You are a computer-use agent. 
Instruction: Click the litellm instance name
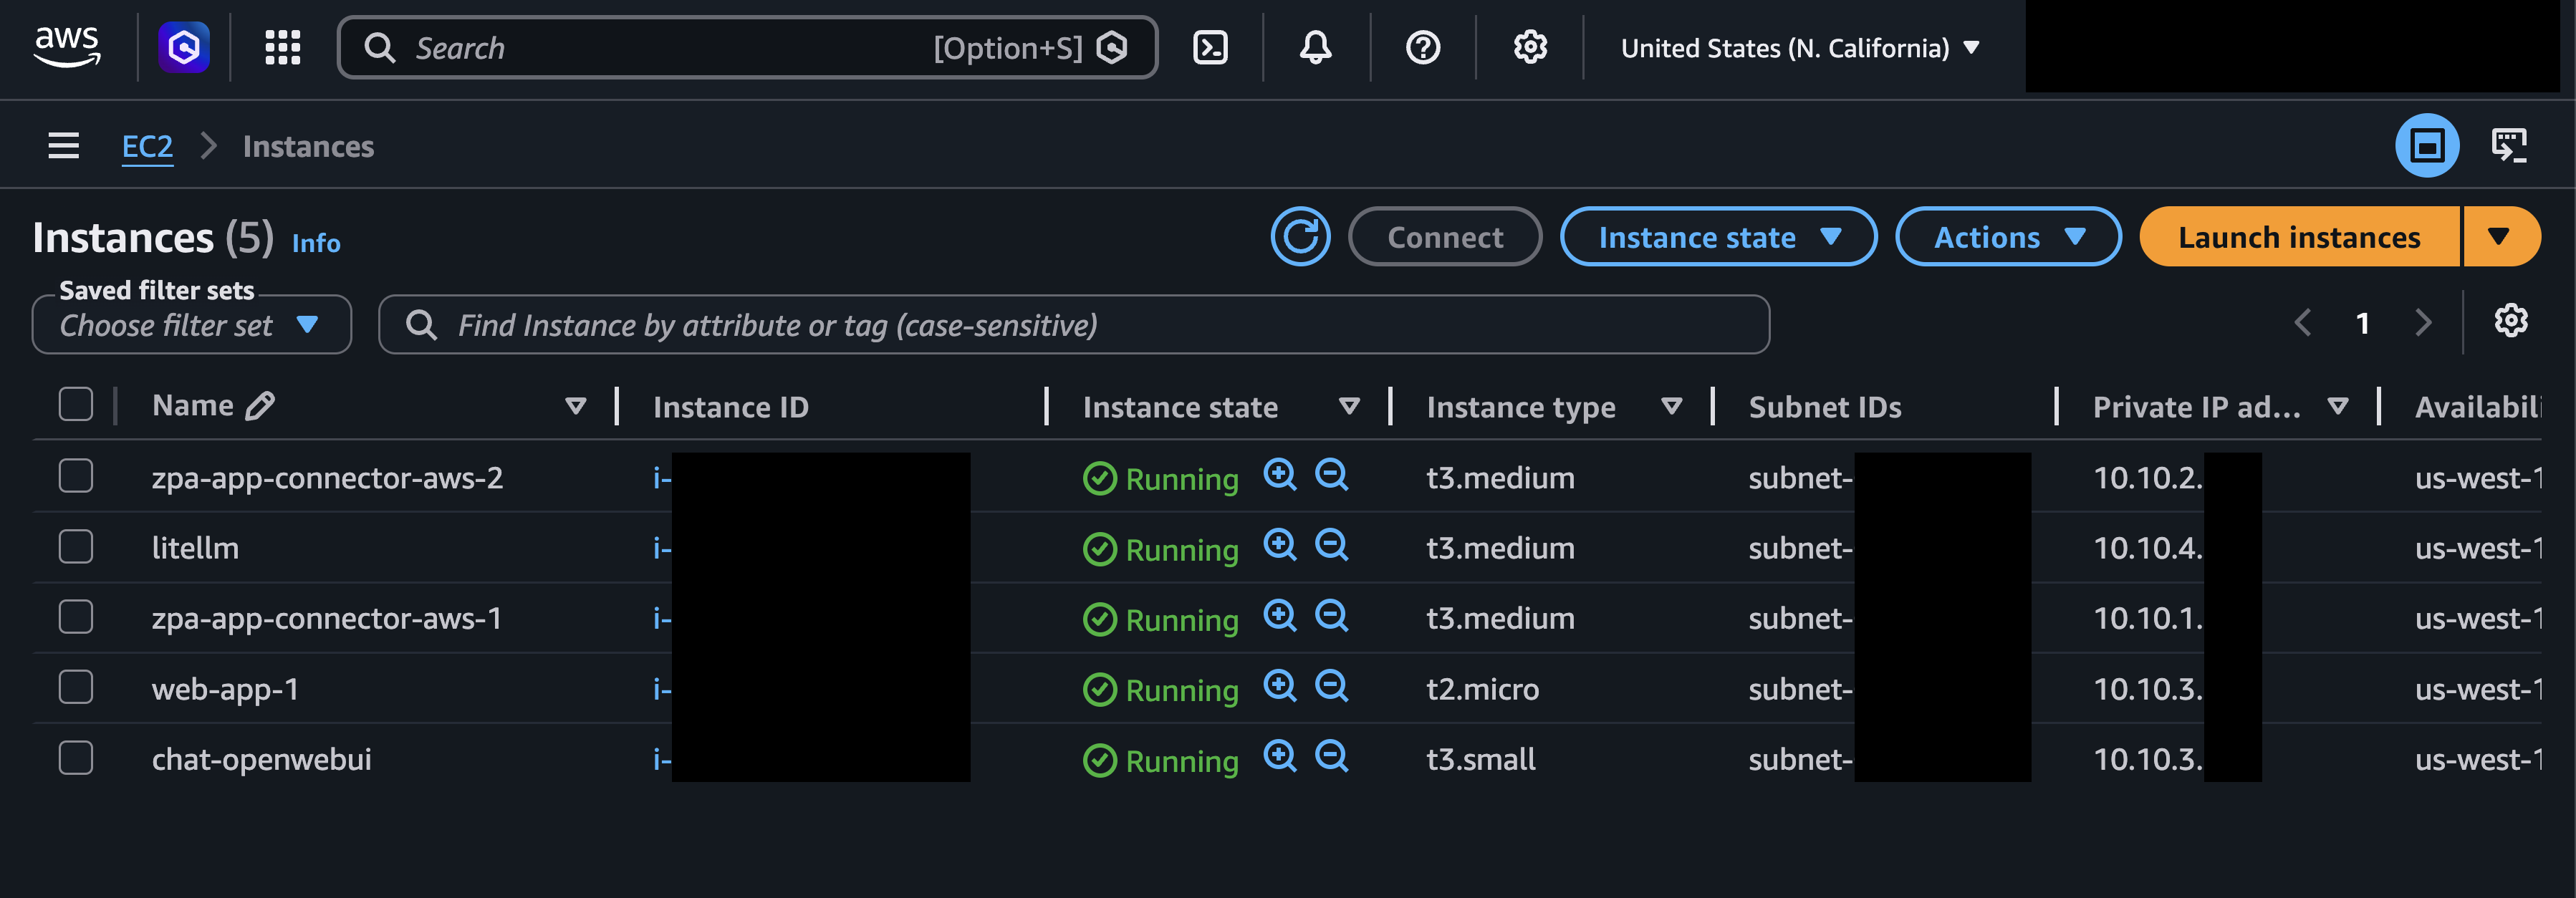click(x=195, y=548)
